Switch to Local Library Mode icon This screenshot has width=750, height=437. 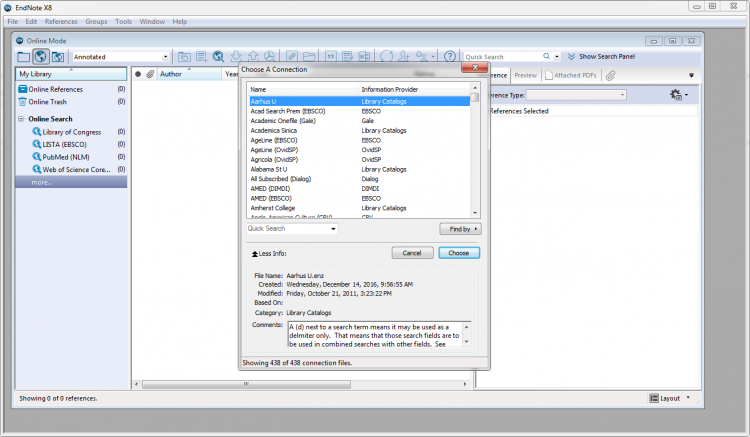[x=23, y=57]
